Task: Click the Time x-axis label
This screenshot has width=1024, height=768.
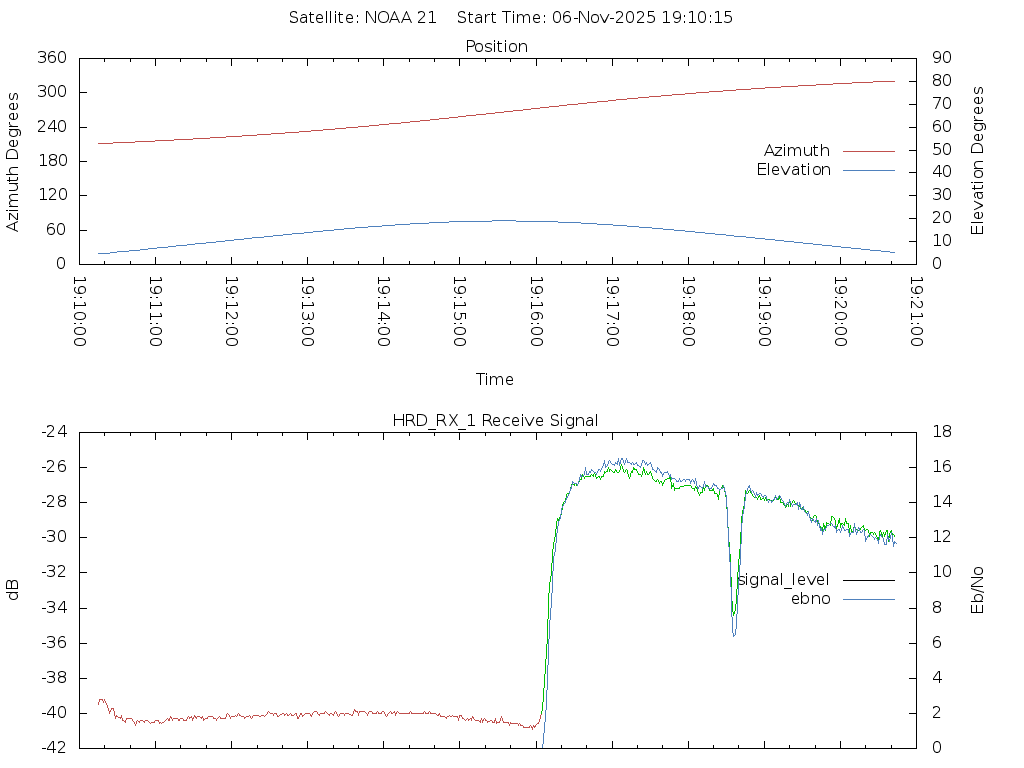Action: coord(495,379)
